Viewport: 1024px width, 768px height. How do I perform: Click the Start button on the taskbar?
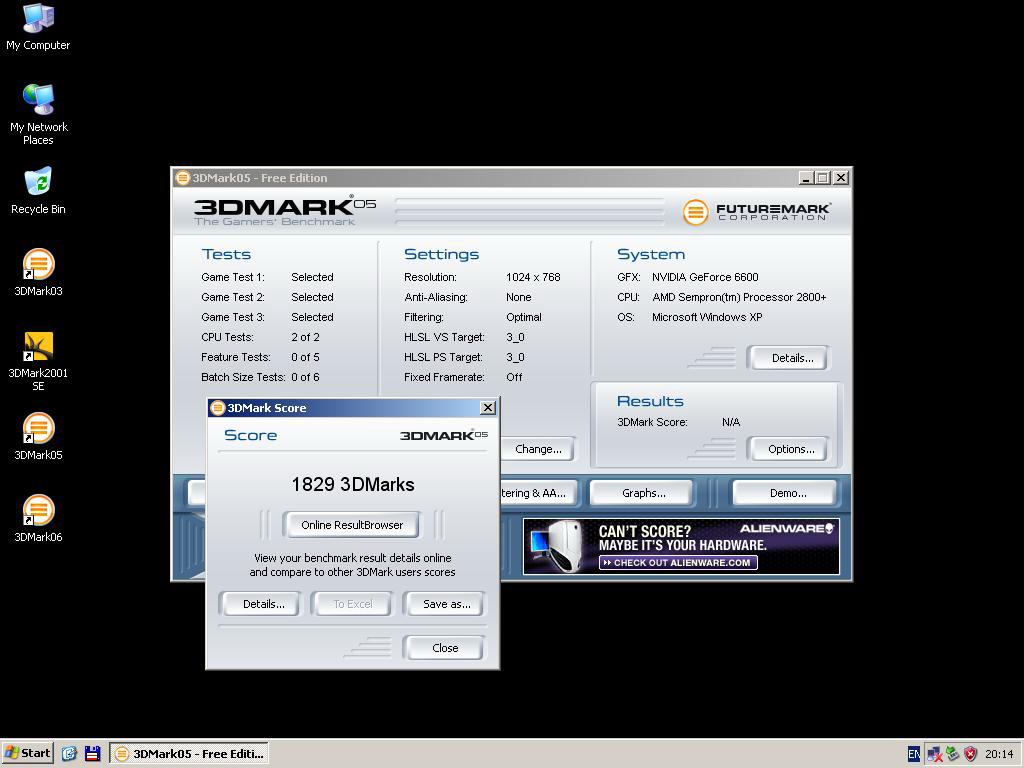27,753
